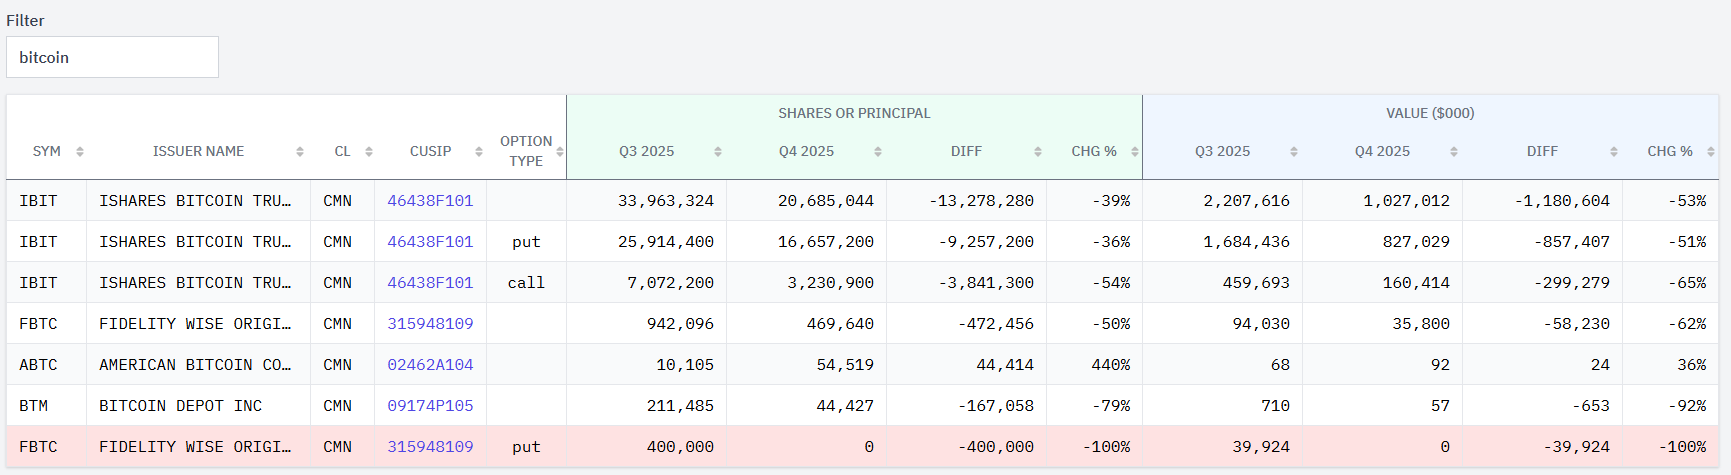
Task: Open CUSIP link 09174P105 for BTM
Action: [x=430, y=406]
